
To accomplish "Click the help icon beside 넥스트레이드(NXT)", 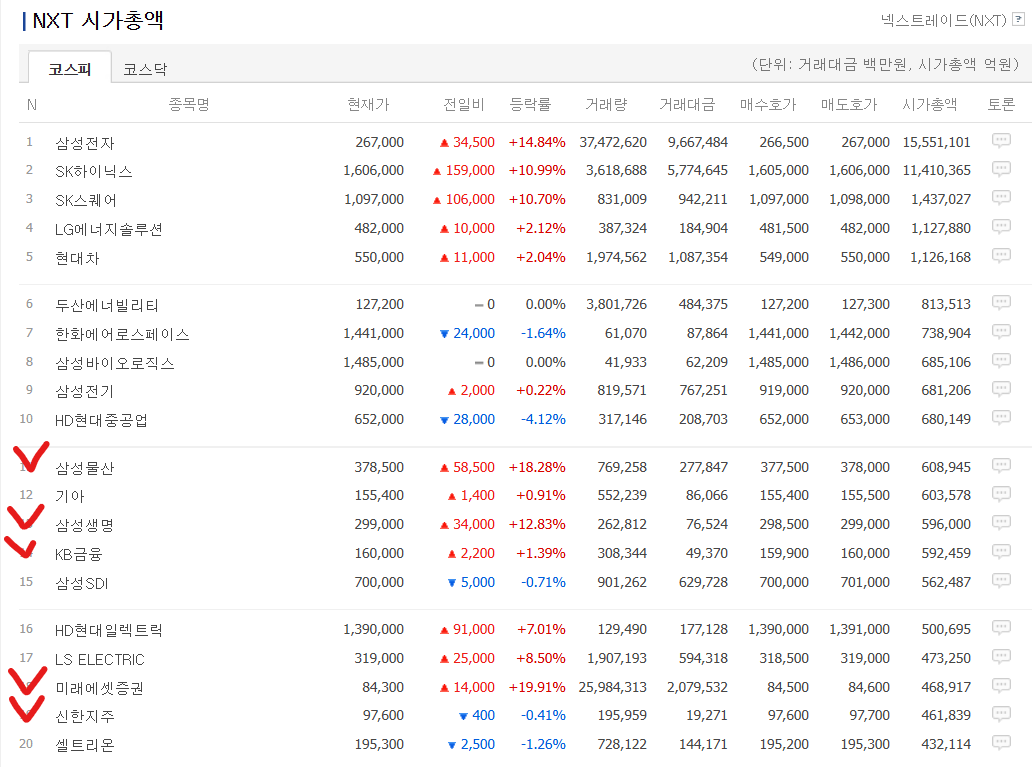I will point(1018,20).
